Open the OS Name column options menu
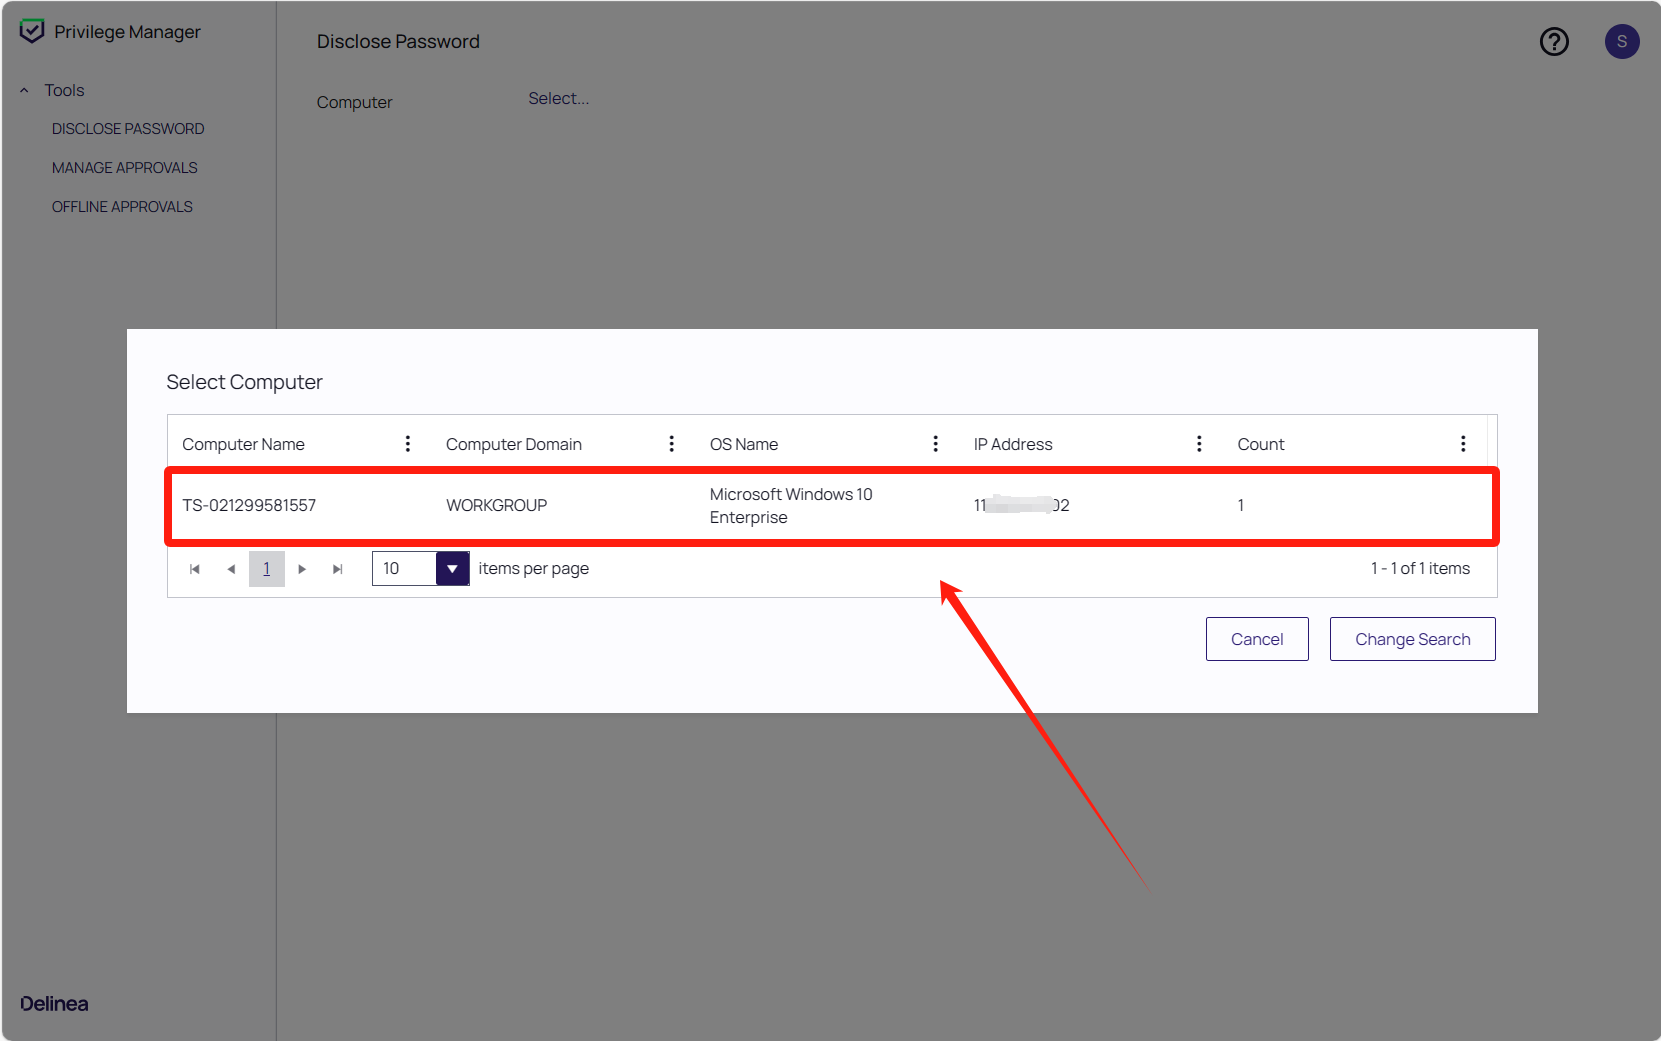Image resolution: width=1661 pixels, height=1041 pixels. [935, 444]
